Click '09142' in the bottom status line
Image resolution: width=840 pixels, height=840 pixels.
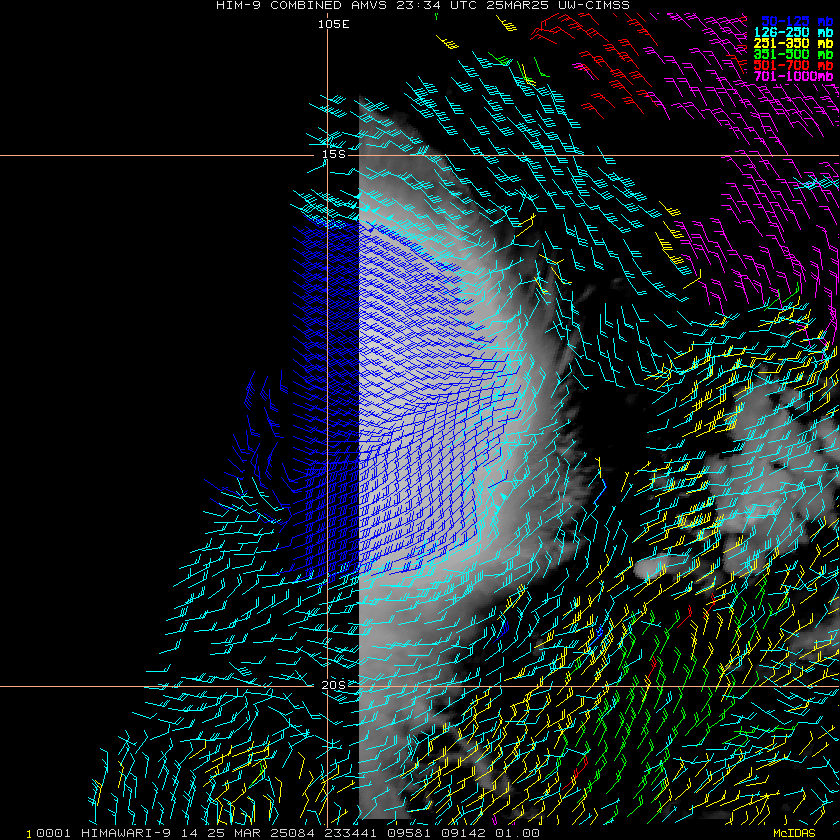point(463,833)
